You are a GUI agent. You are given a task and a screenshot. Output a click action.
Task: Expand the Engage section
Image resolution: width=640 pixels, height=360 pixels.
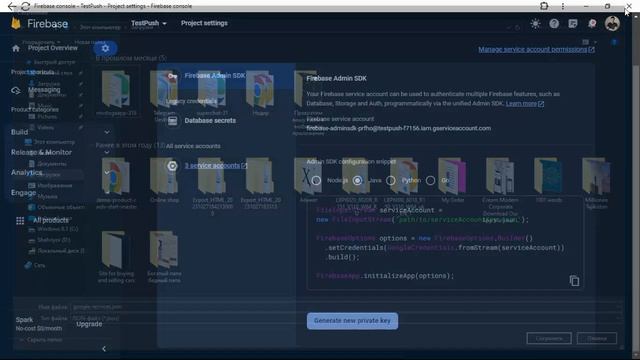point(107,193)
